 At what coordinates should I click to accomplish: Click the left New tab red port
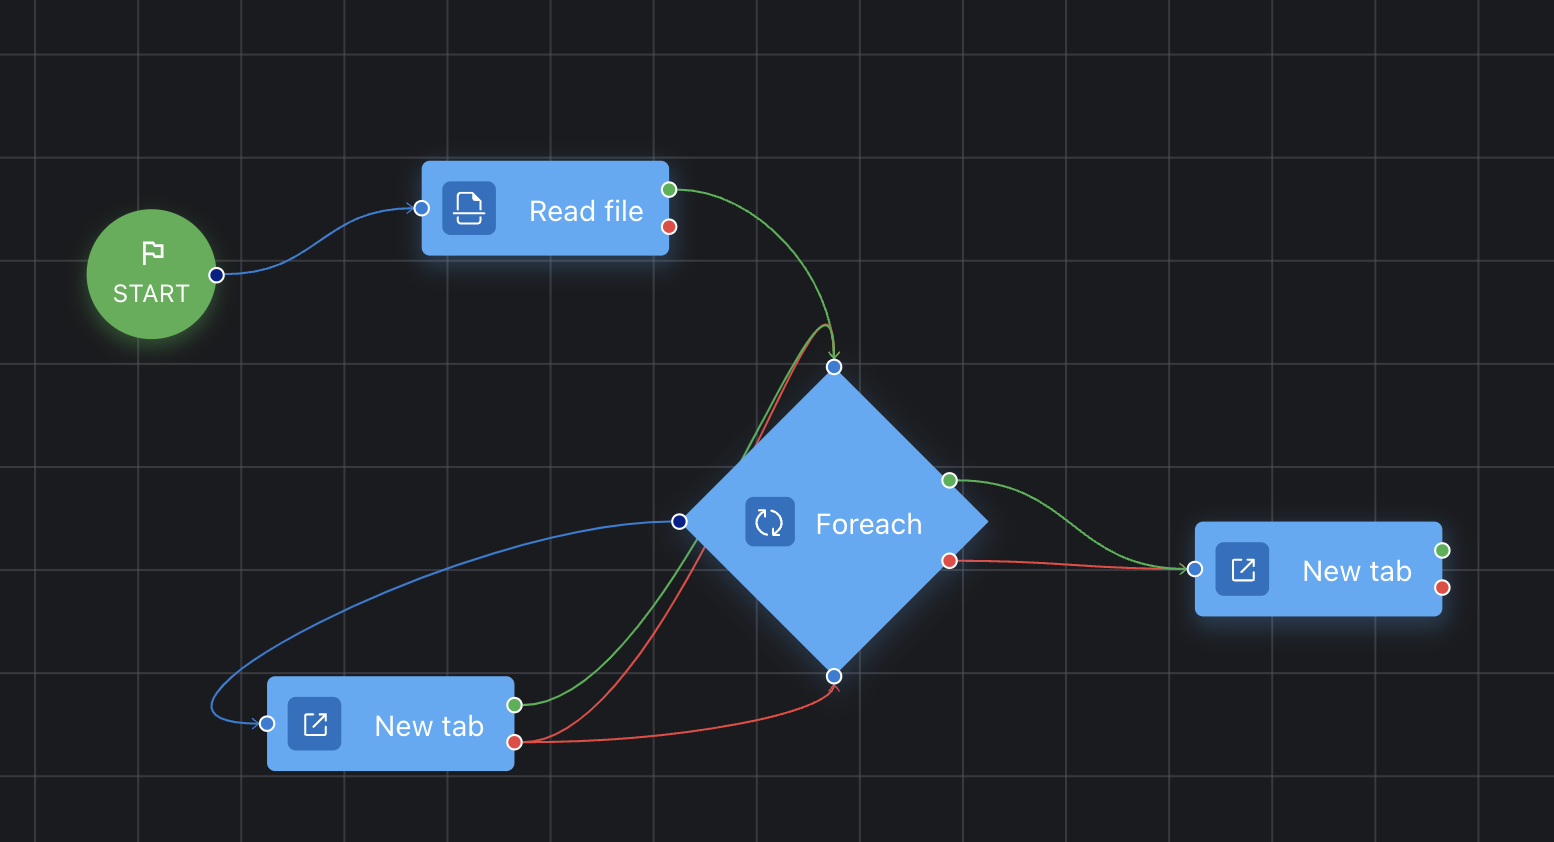(x=514, y=742)
